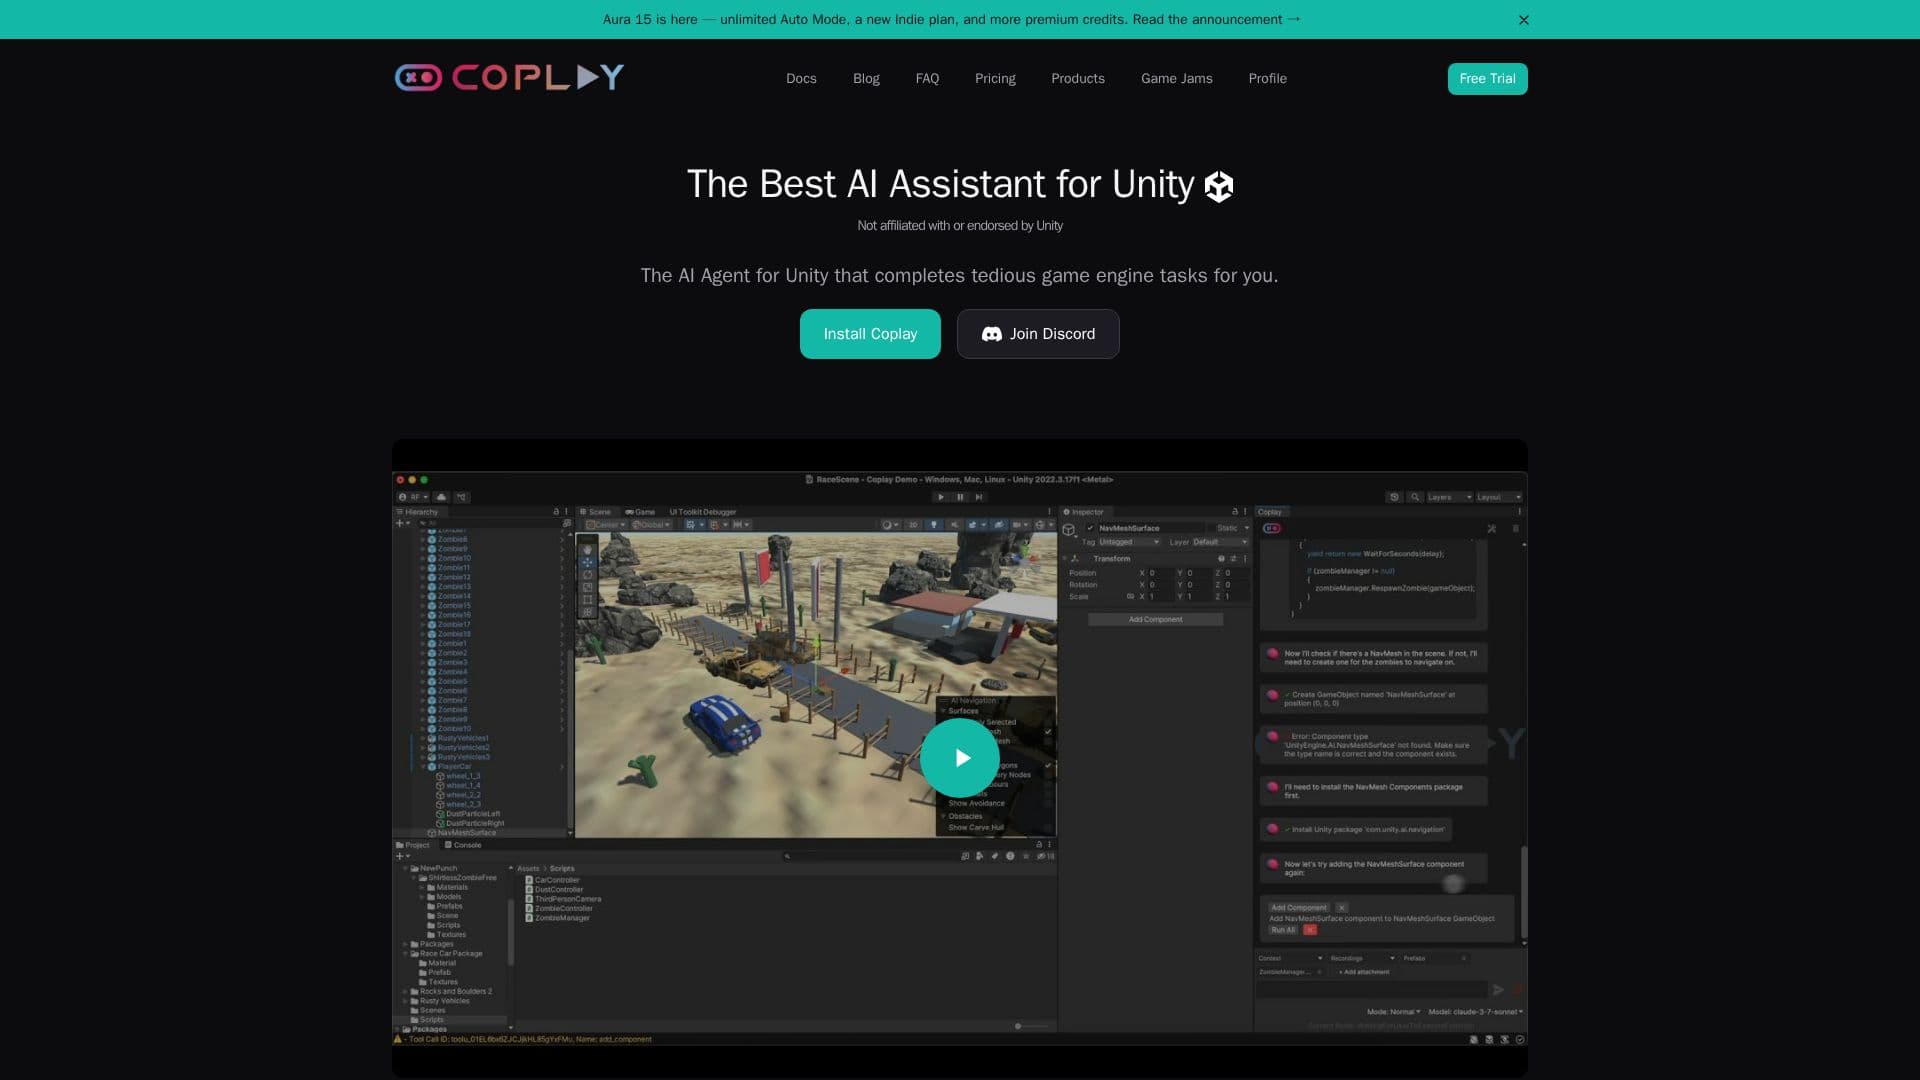This screenshot has height=1080, width=1920.
Task: Open the Profile page
Action: point(1267,78)
